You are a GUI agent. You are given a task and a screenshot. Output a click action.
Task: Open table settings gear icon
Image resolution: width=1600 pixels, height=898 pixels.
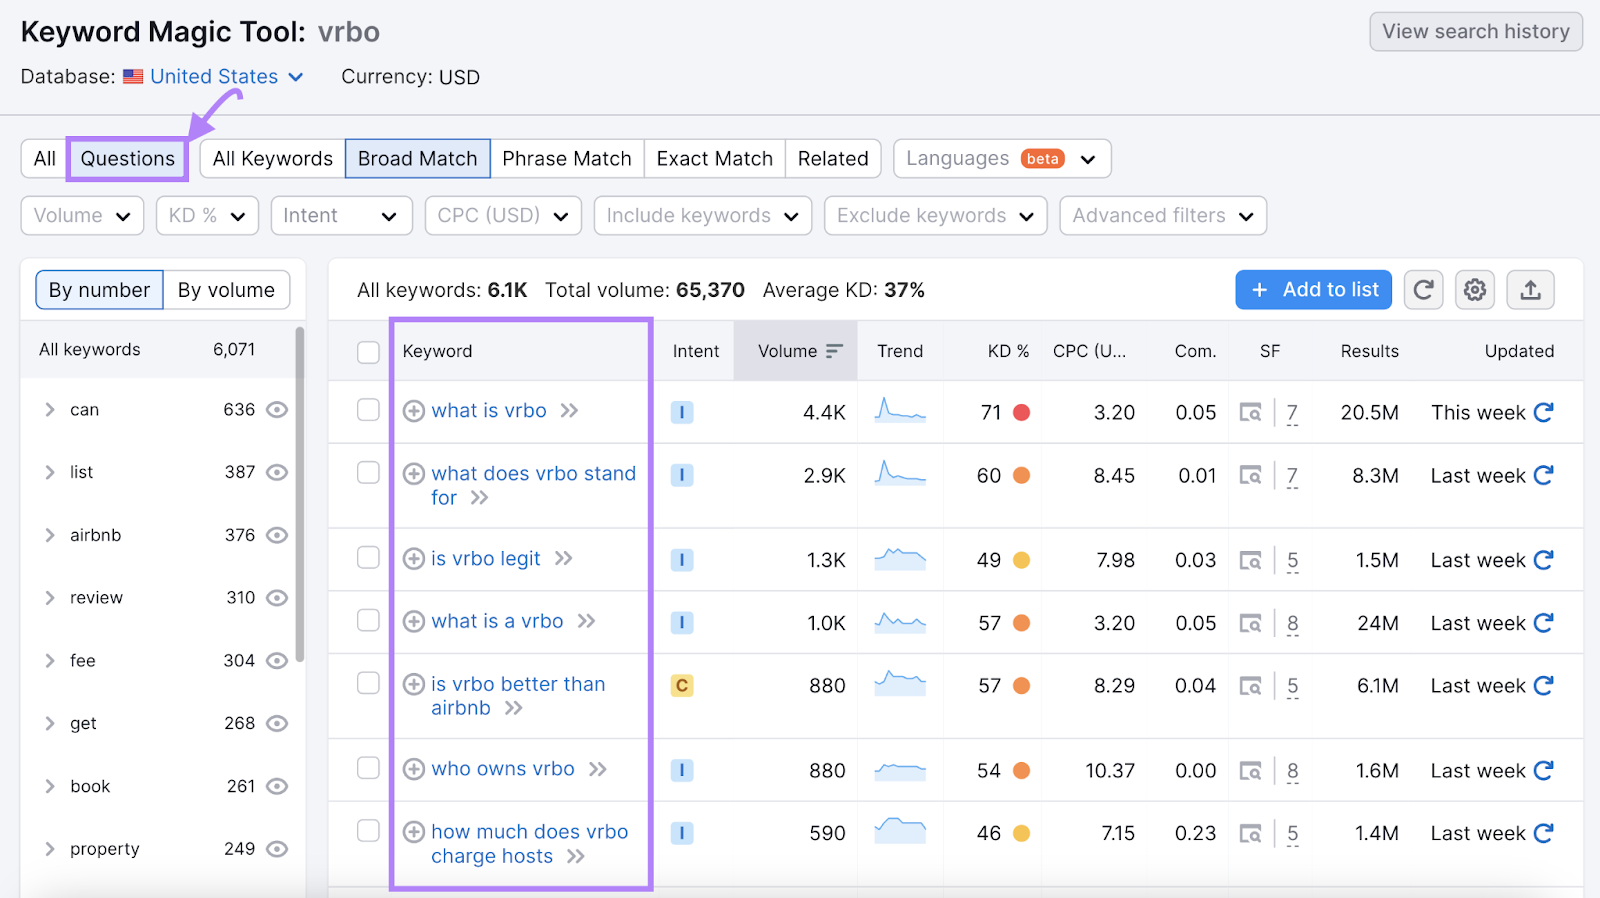(x=1475, y=290)
